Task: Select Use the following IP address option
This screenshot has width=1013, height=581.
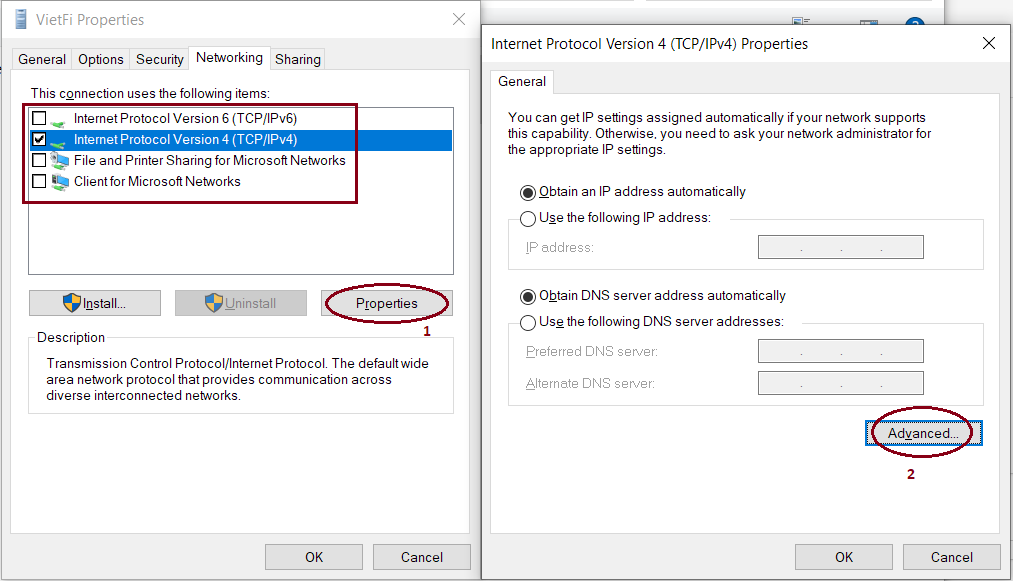Action: click(x=528, y=219)
